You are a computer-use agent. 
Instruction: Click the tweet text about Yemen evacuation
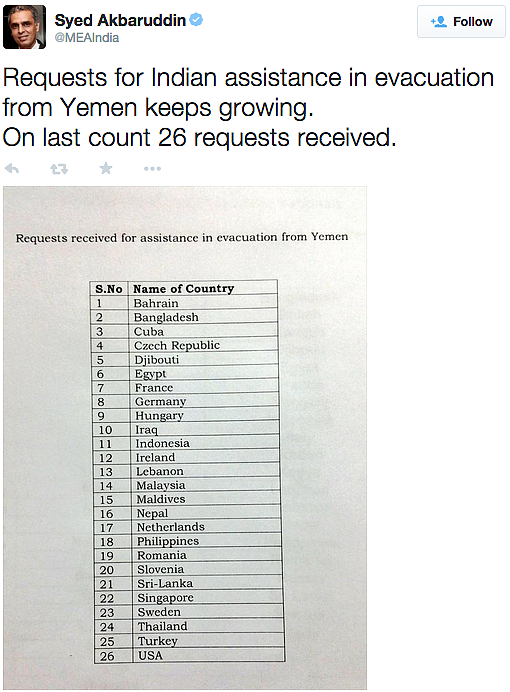click(x=248, y=107)
